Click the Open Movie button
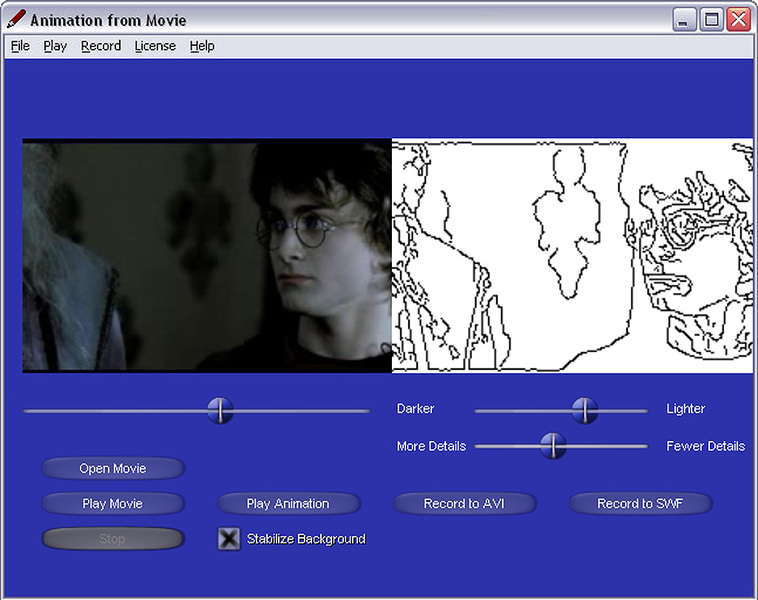 click(113, 468)
